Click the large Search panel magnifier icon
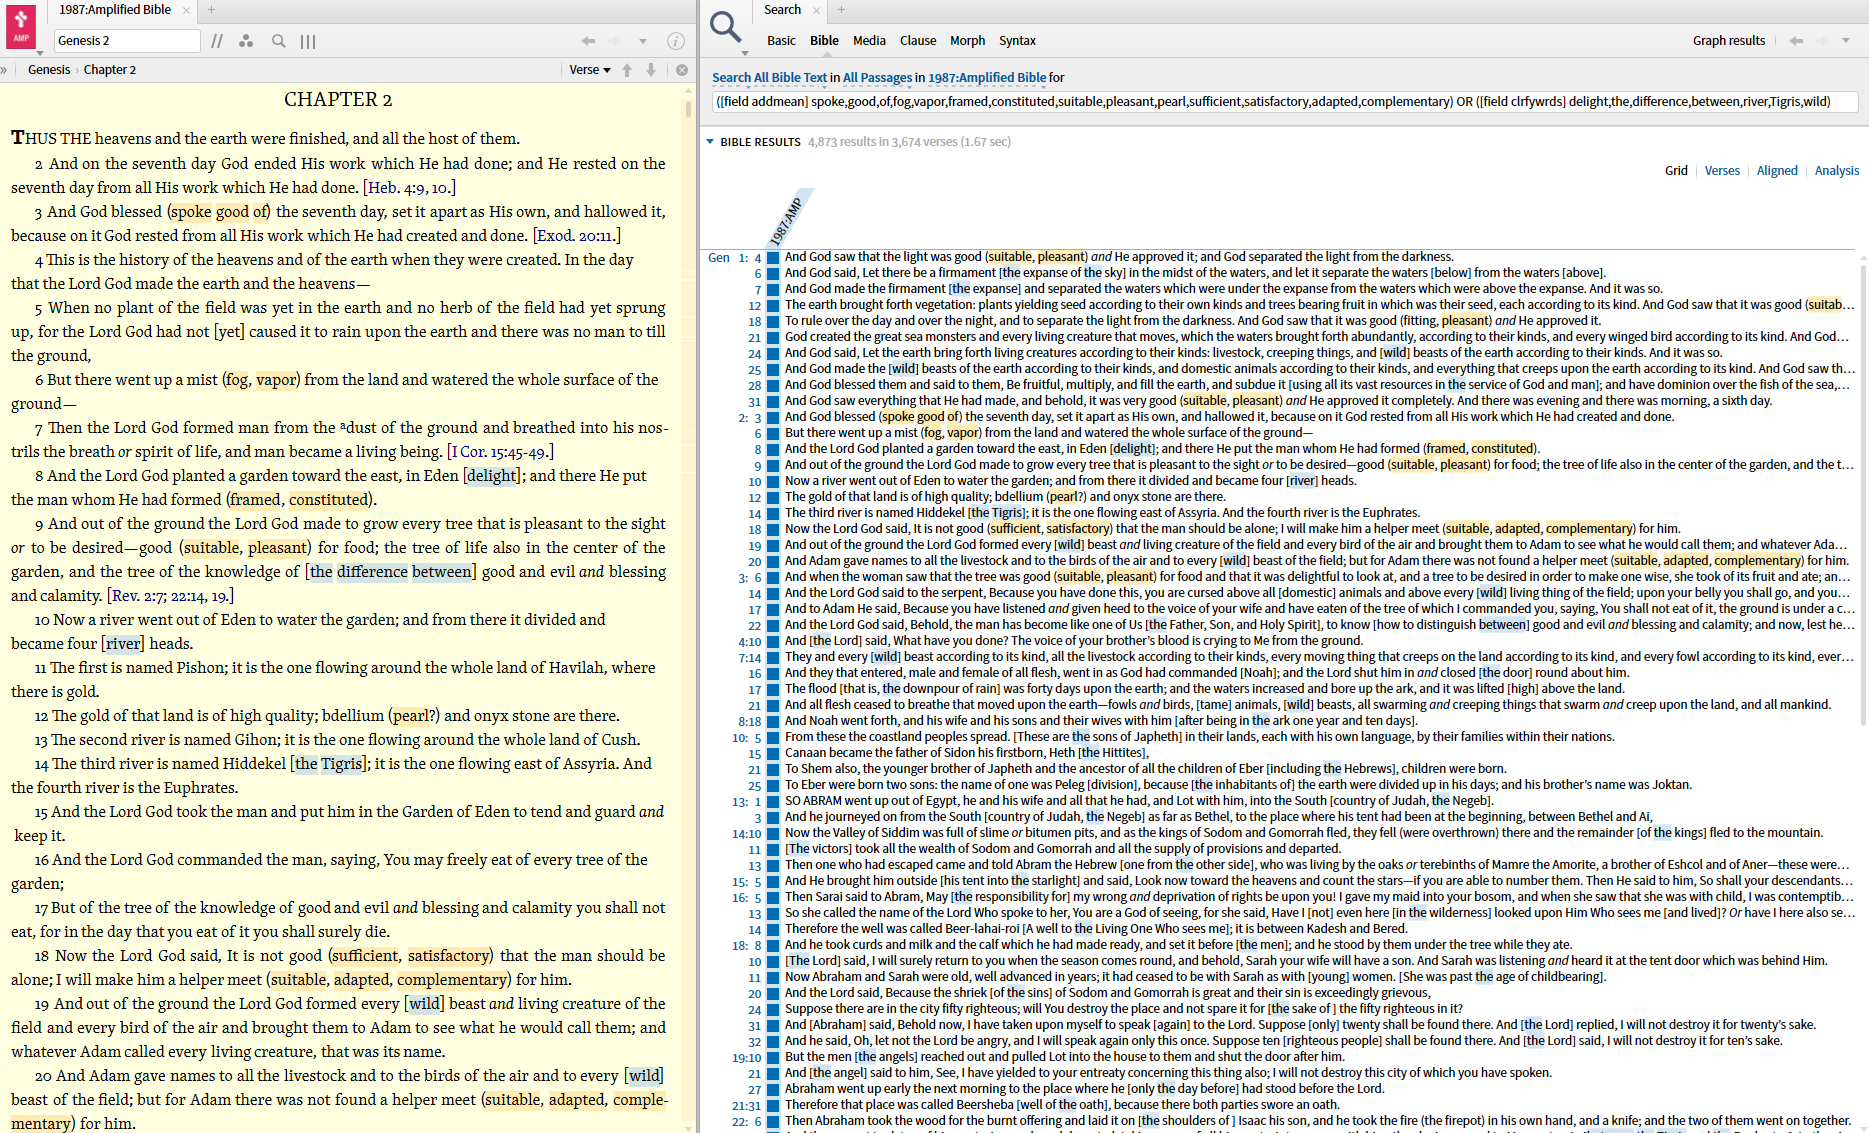The image size is (1869, 1133). [725, 26]
